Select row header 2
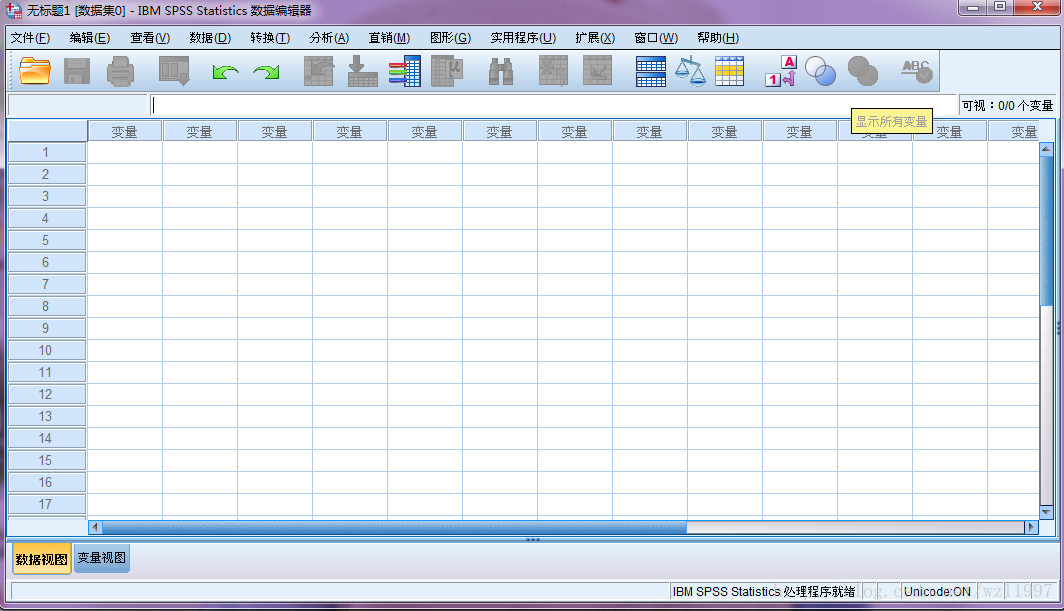 (46, 174)
